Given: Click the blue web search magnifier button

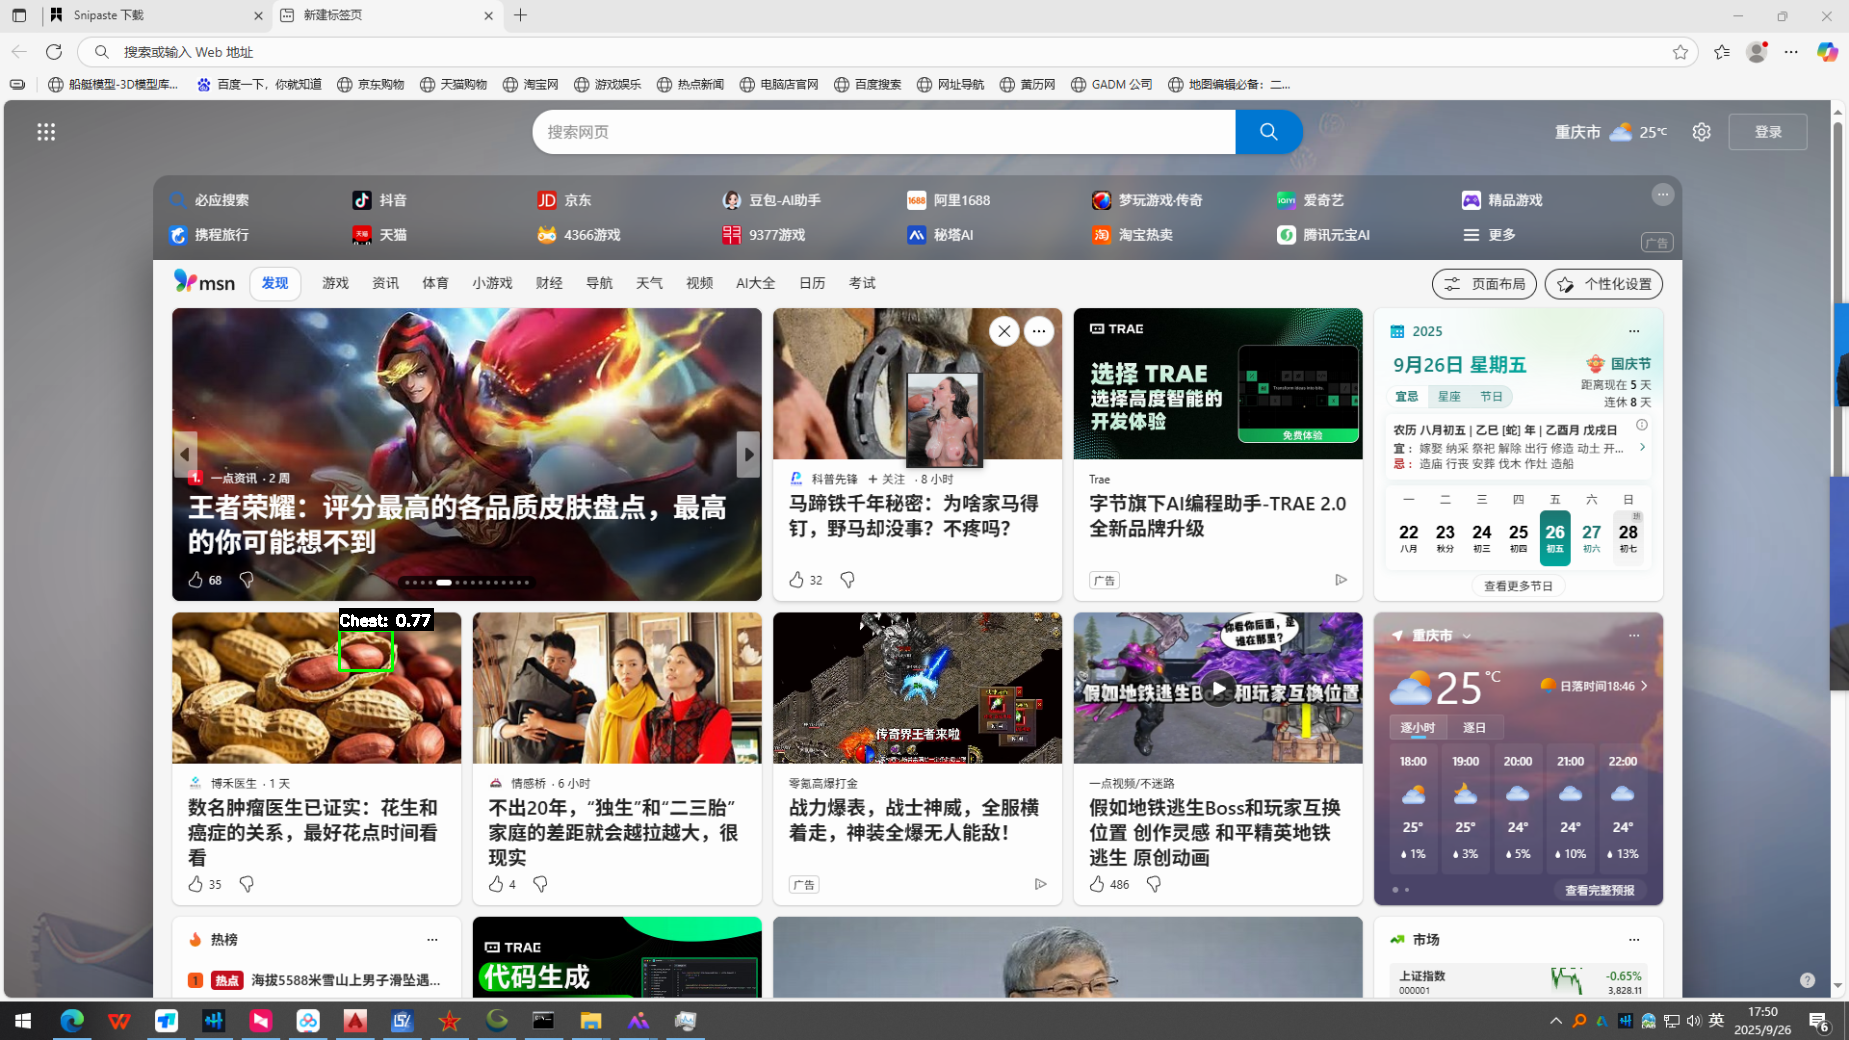Looking at the screenshot, I should pyautogui.click(x=1268, y=132).
